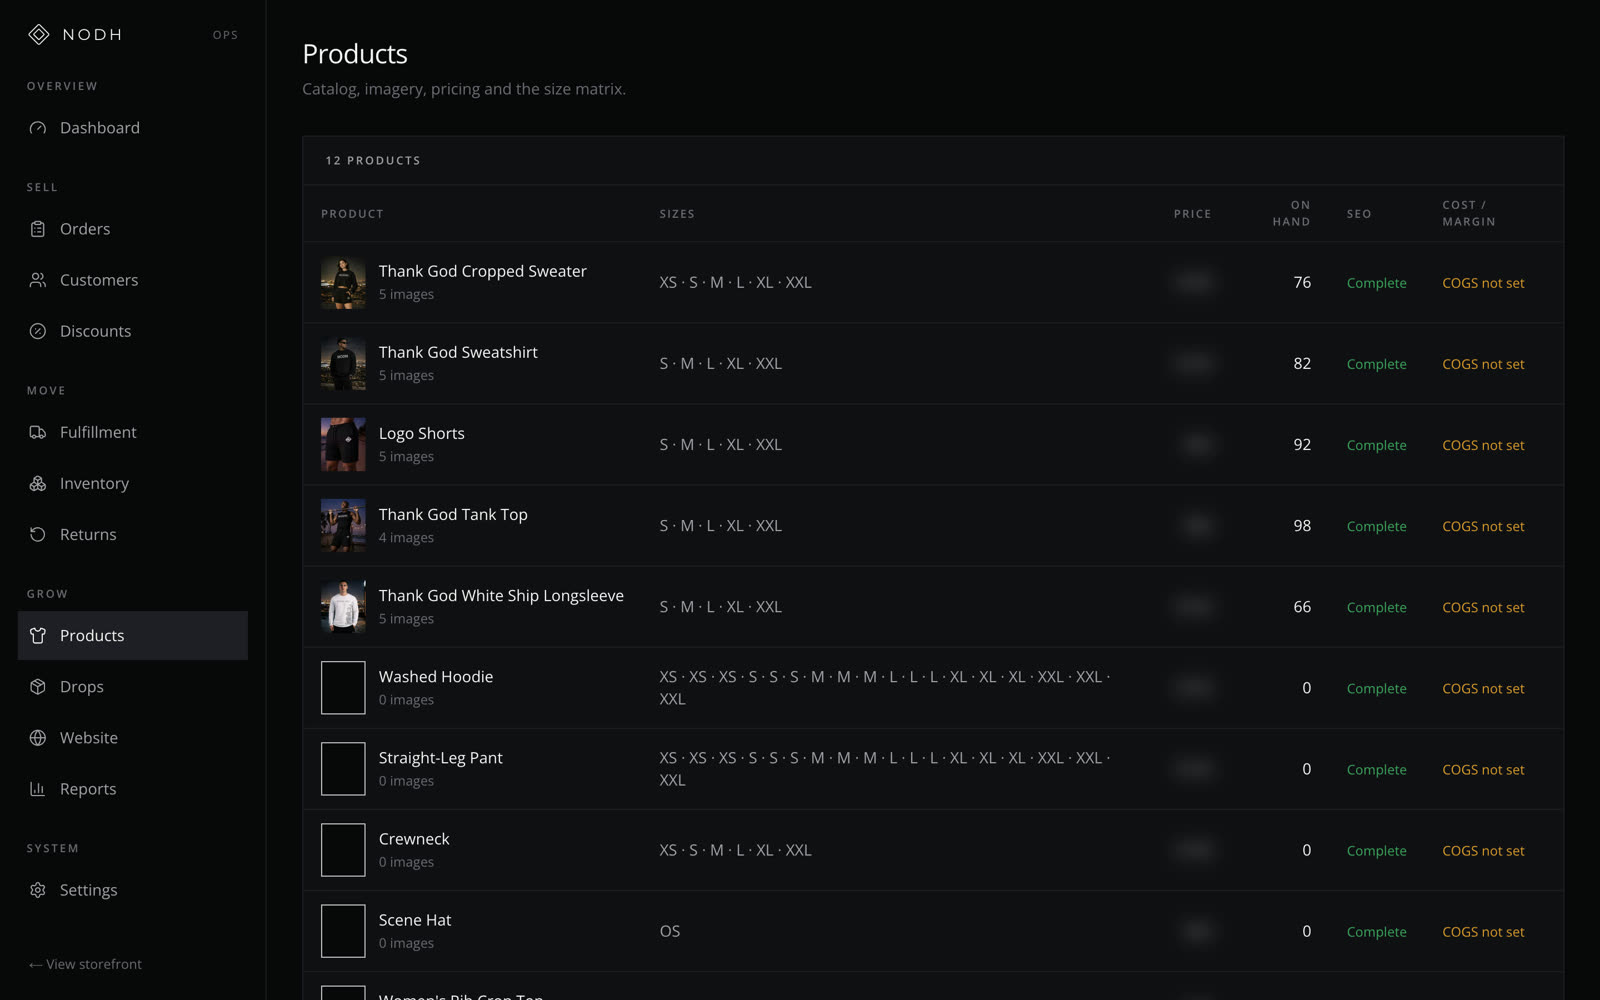Click the Discounts percent badge icon
The width and height of the screenshot is (1600, 1000).
point(38,331)
